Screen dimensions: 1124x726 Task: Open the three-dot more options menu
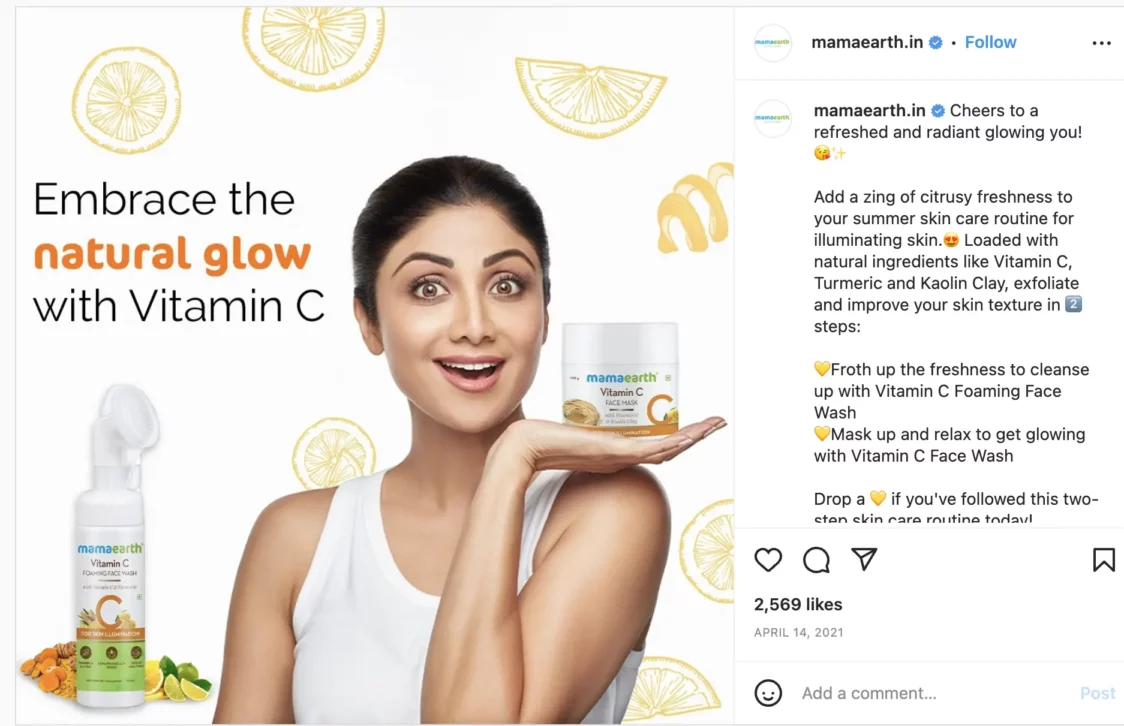[1101, 43]
